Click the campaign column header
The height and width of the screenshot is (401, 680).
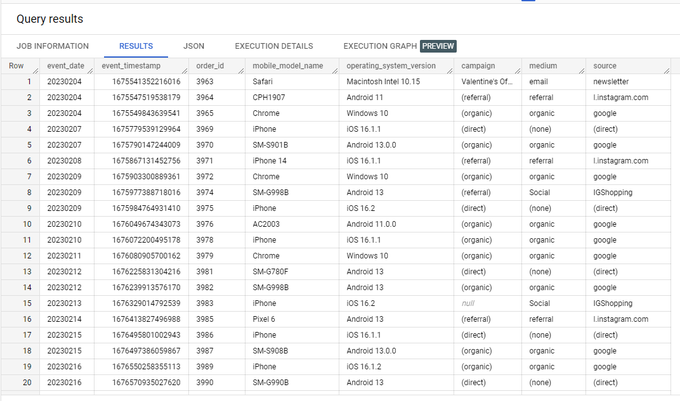[478, 66]
